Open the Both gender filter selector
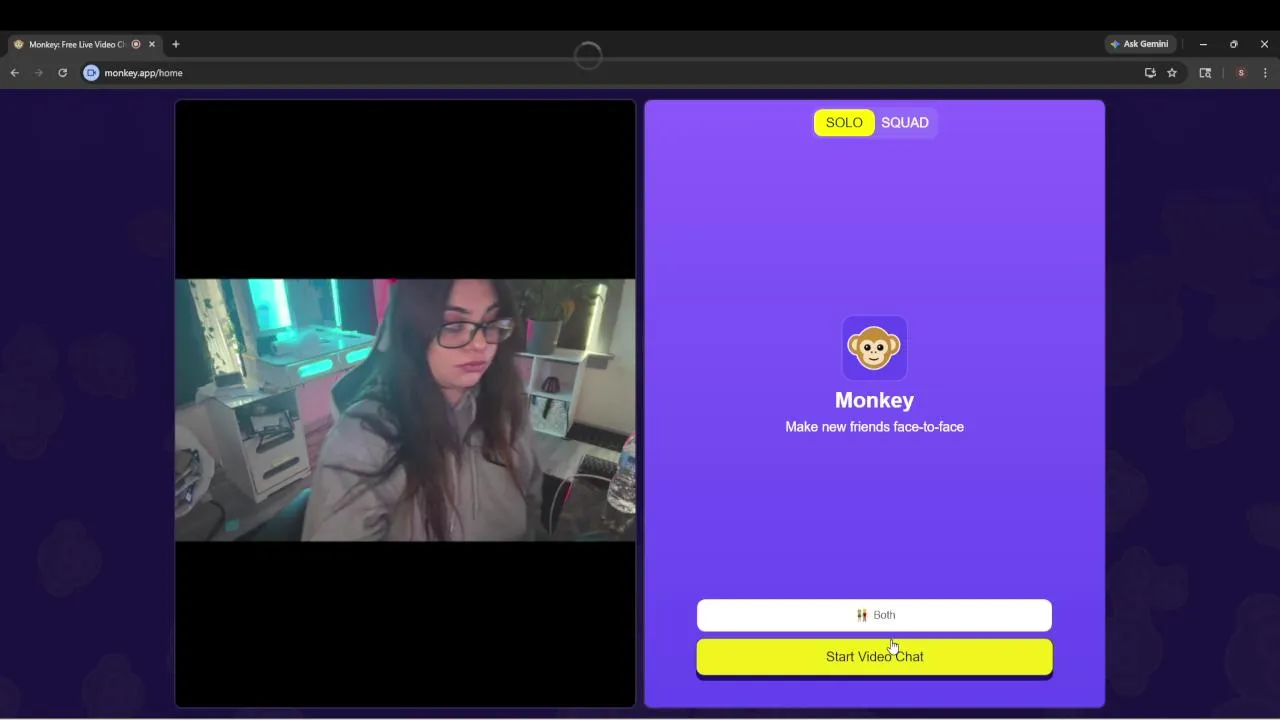Image resolution: width=1280 pixels, height=720 pixels. click(874, 615)
